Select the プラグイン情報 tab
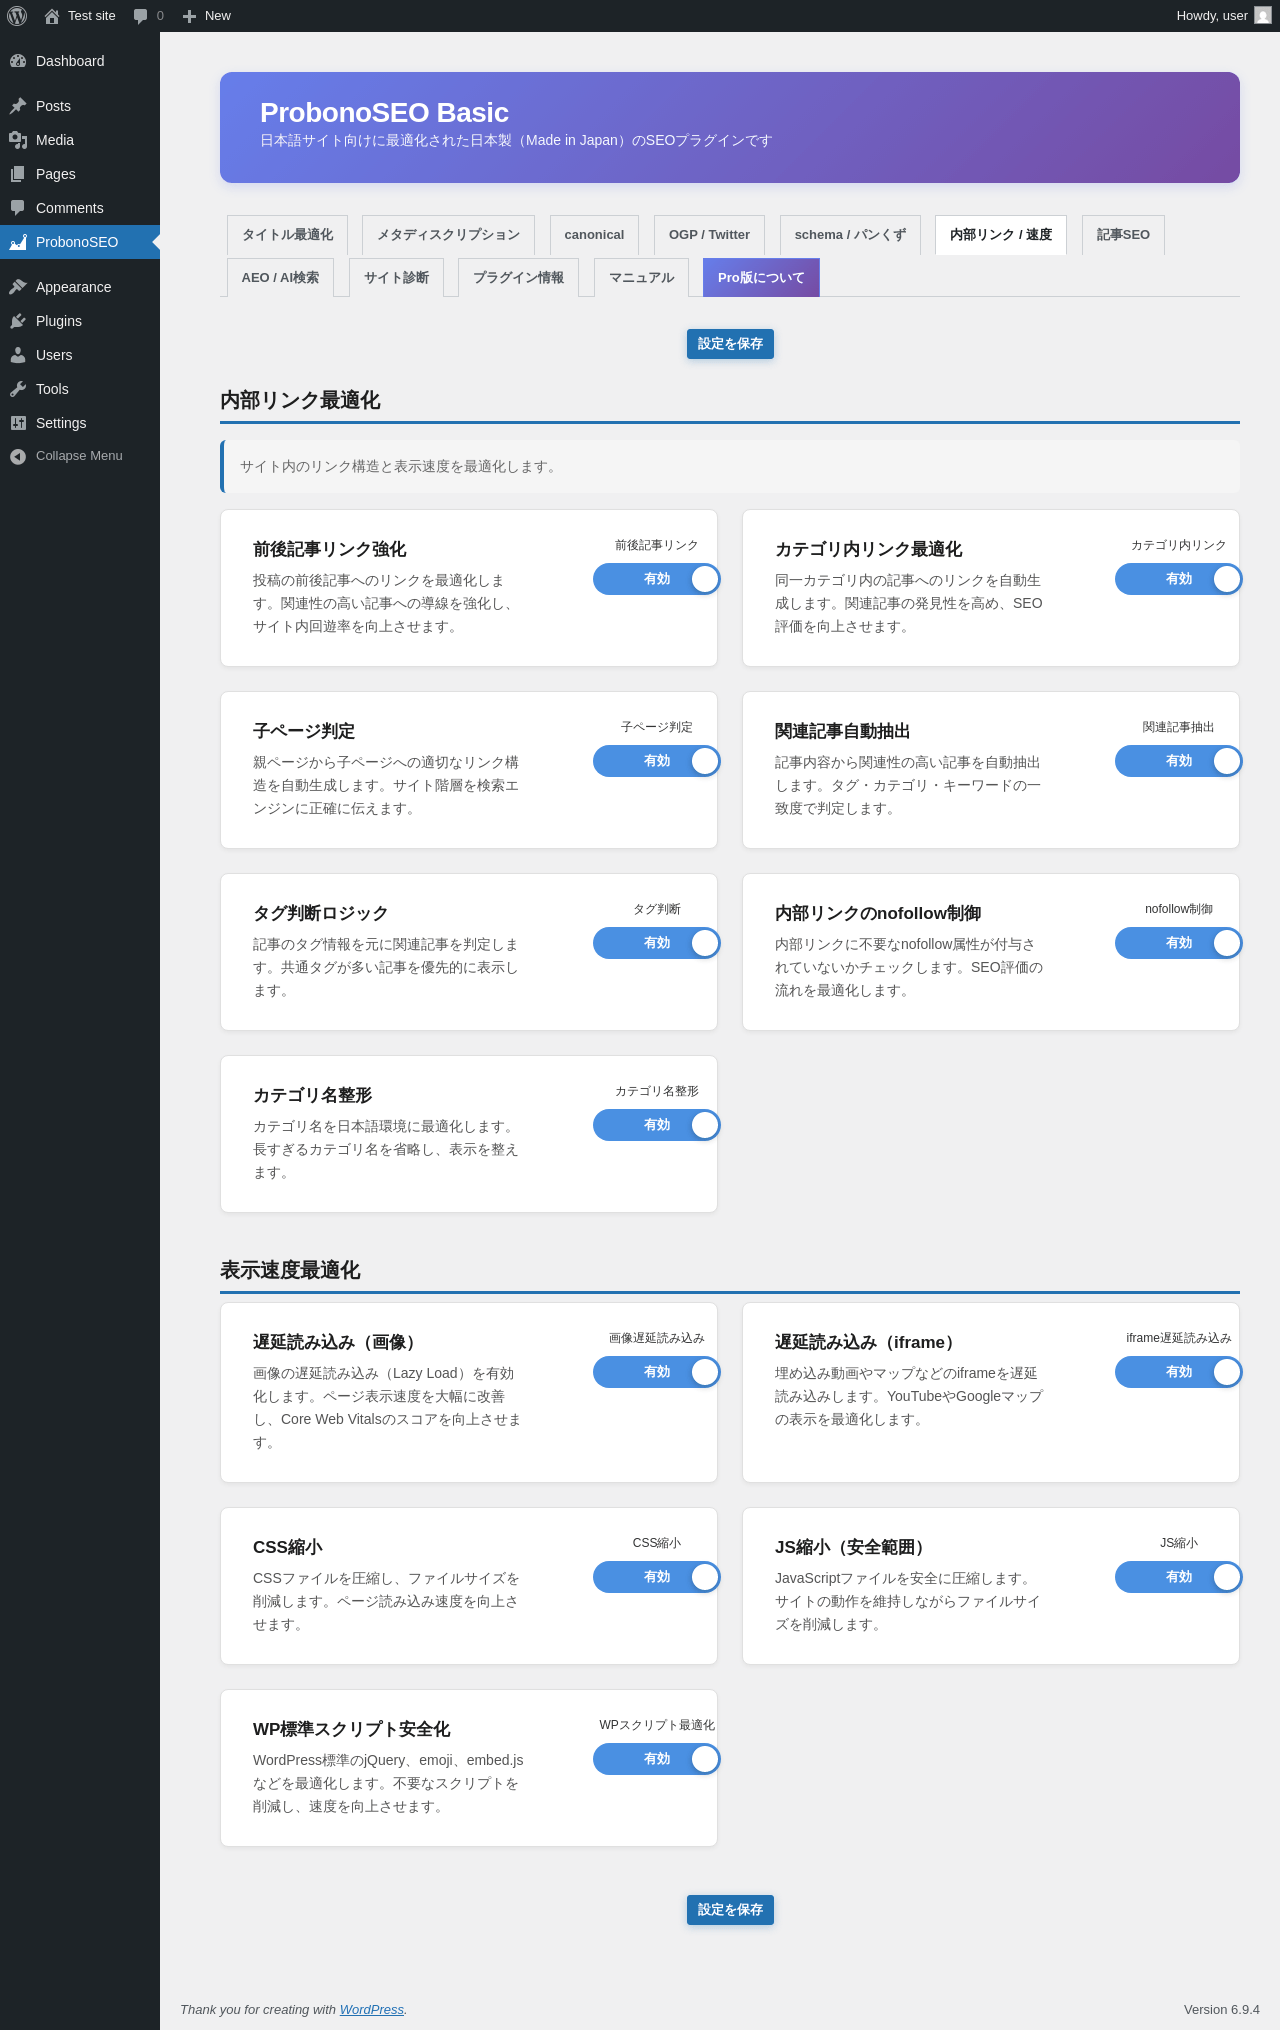This screenshot has height=2030, width=1280. (518, 278)
